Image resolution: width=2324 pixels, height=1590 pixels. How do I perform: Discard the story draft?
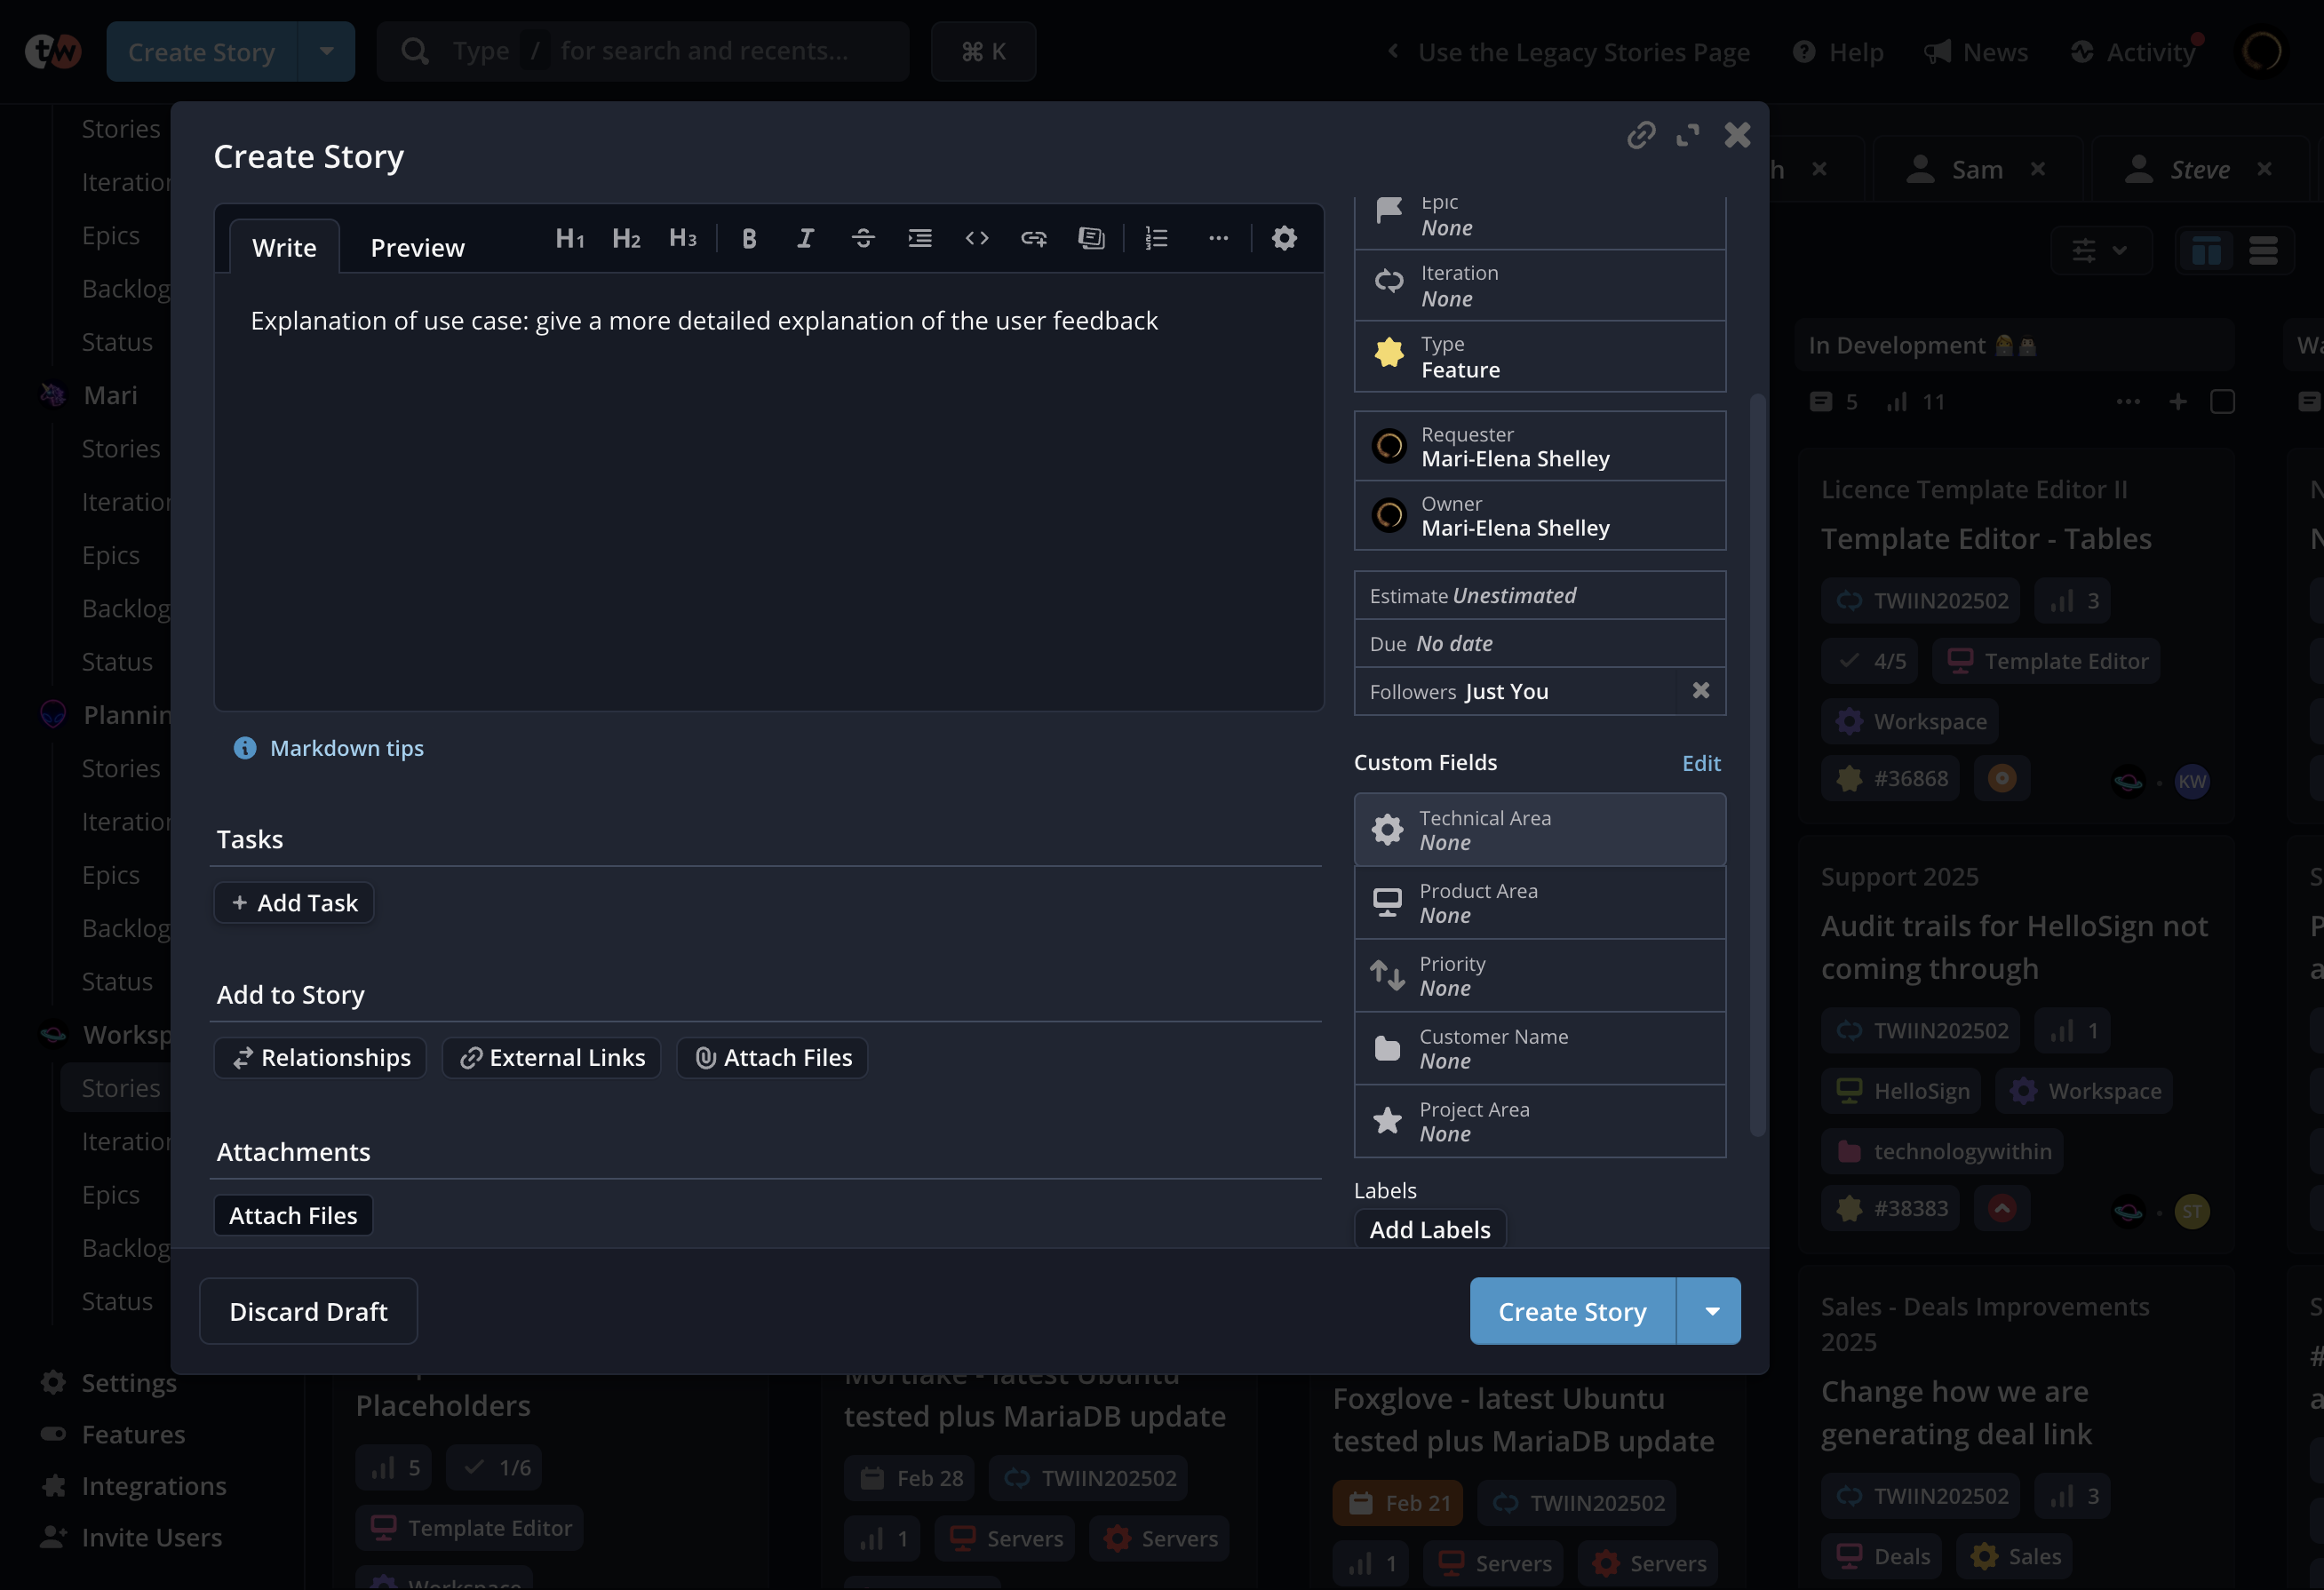tap(308, 1311)
